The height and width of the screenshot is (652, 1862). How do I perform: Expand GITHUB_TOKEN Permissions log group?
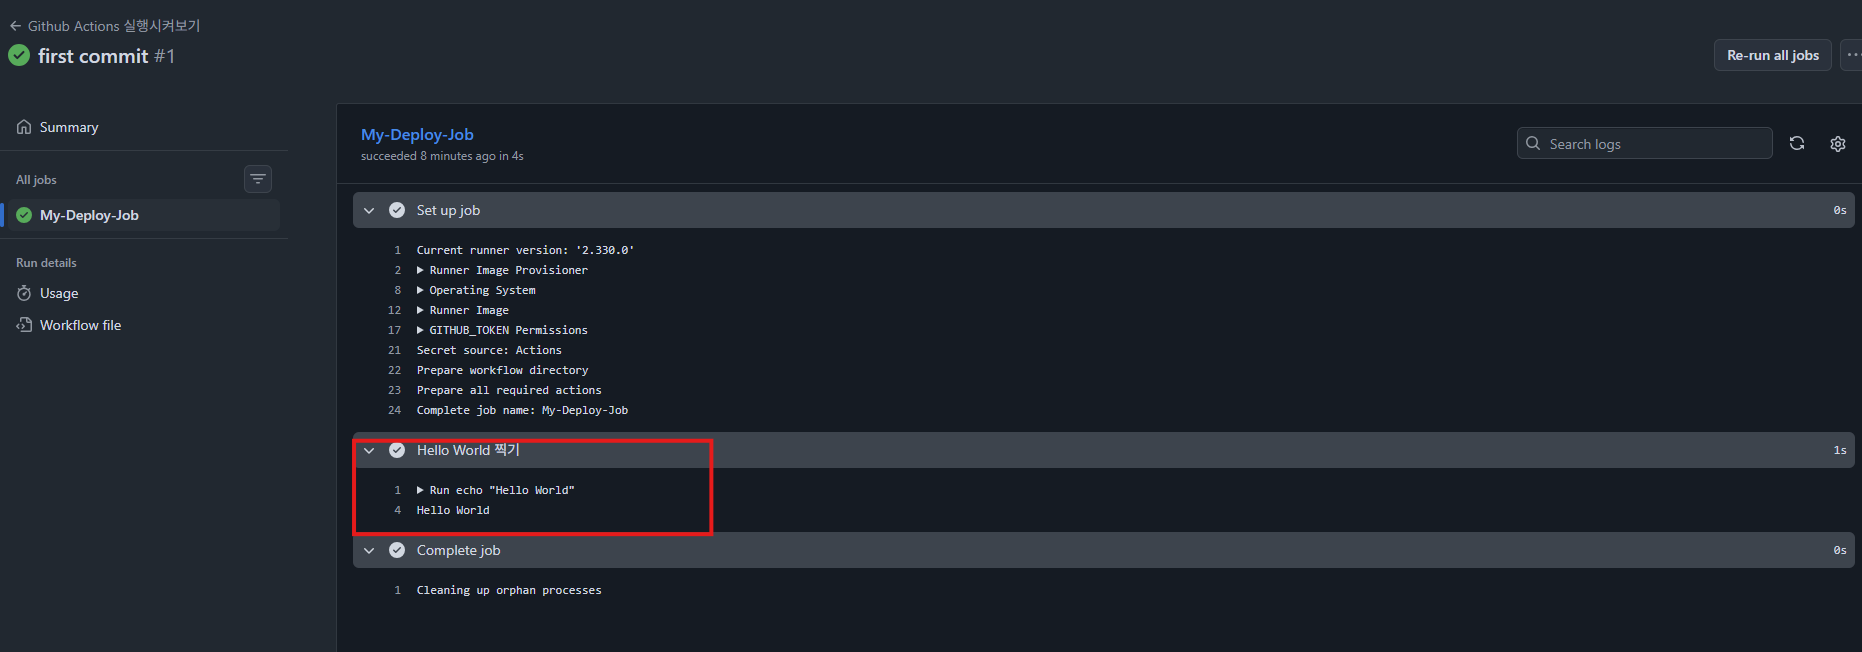point(420,330)
